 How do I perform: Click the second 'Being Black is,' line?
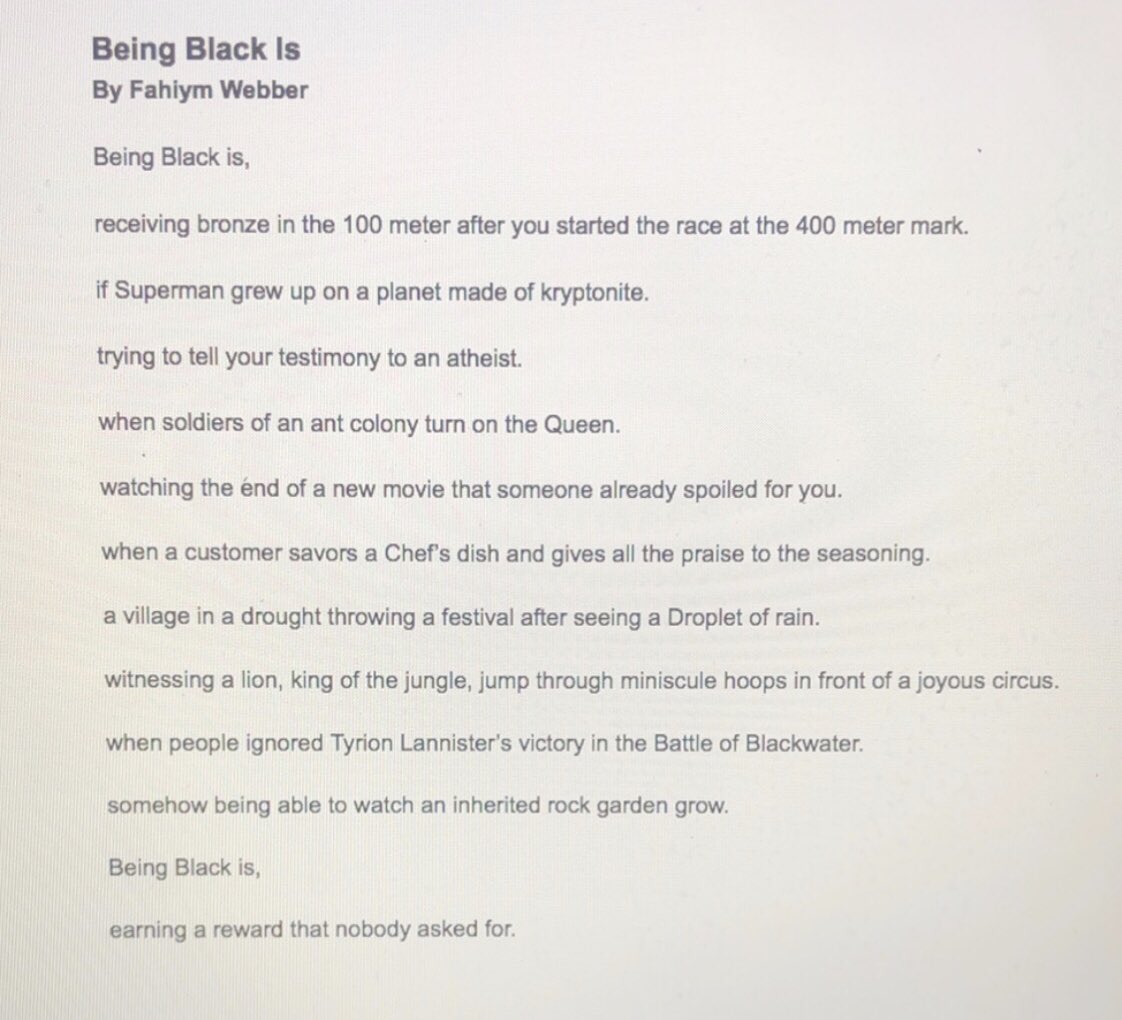[x=184, y=868]
